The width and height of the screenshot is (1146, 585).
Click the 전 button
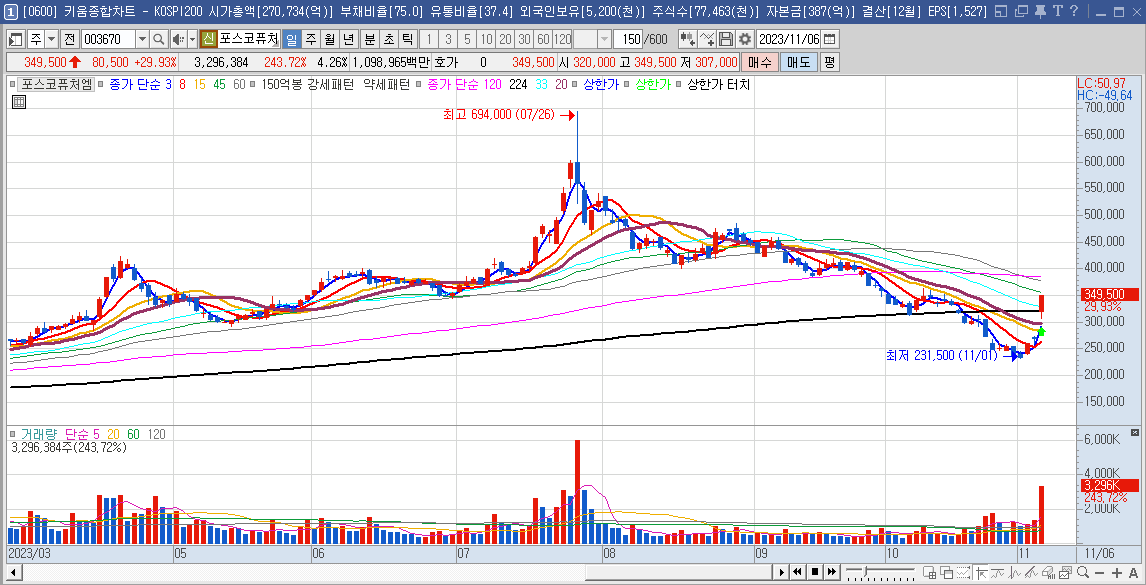click(69, 39)
